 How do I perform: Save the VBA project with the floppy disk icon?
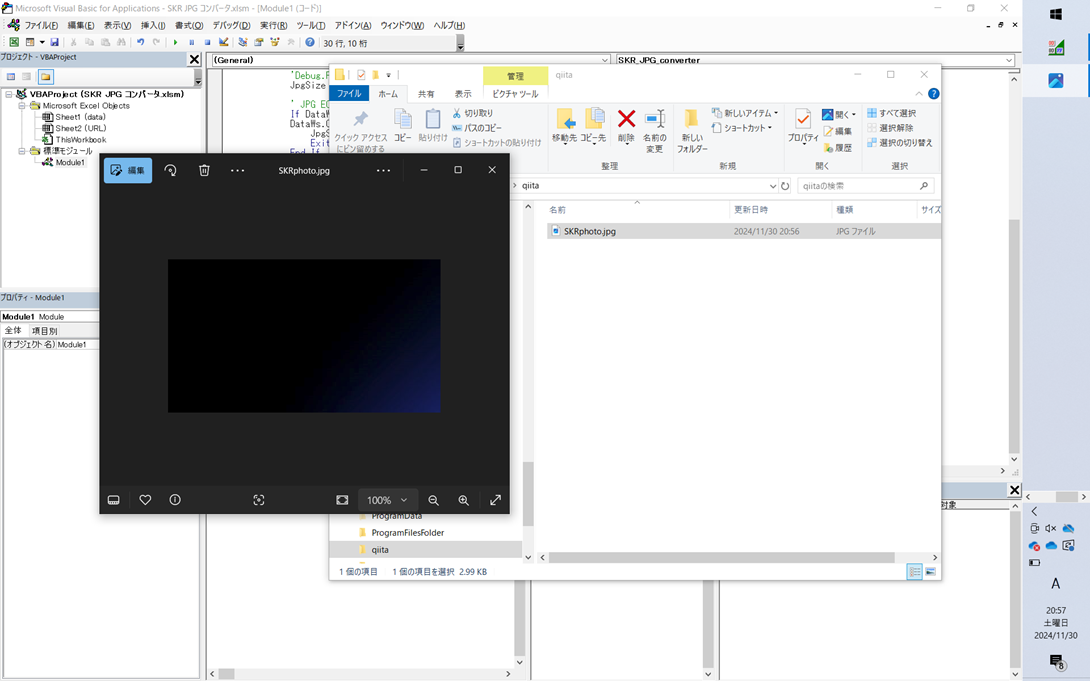tap(54, 42)
